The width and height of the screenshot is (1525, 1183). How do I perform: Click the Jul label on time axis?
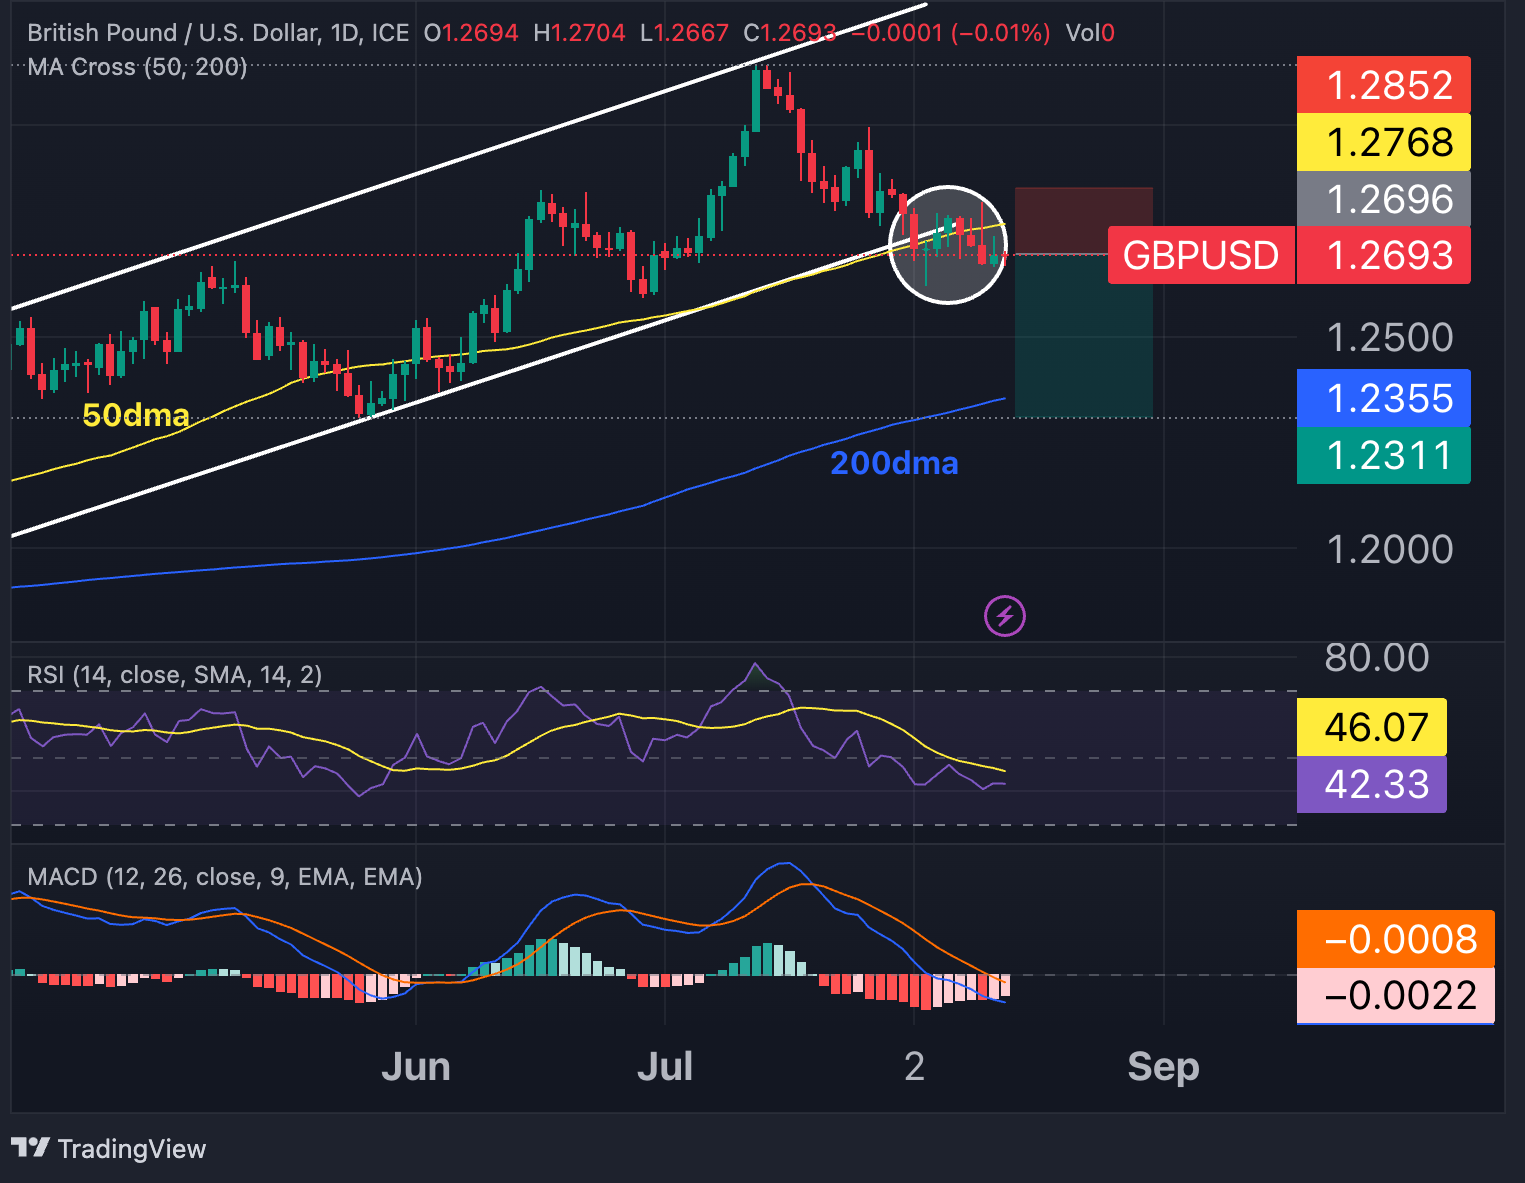click(x=665, y=1067)
